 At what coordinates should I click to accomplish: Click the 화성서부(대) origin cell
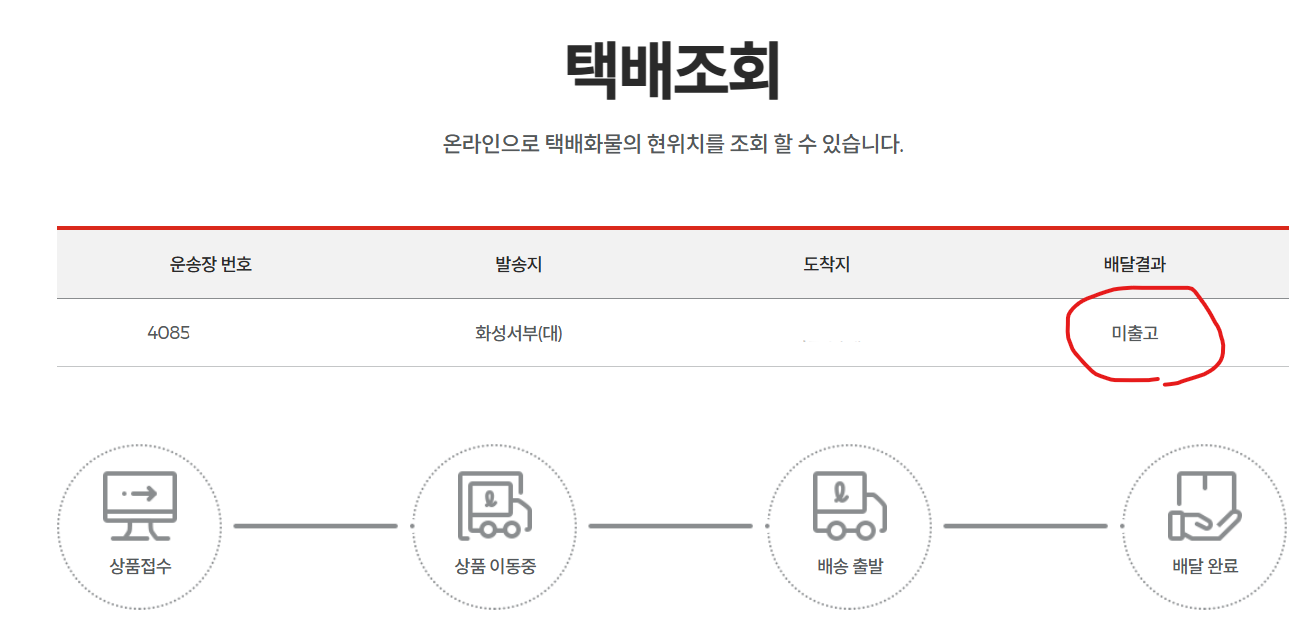tap(518, 333)
